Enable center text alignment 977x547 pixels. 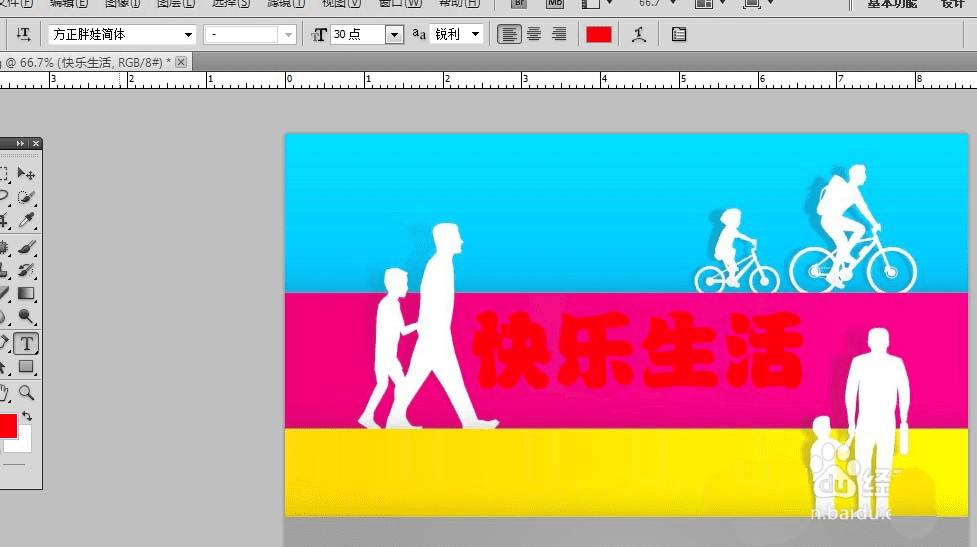[534, 34]
